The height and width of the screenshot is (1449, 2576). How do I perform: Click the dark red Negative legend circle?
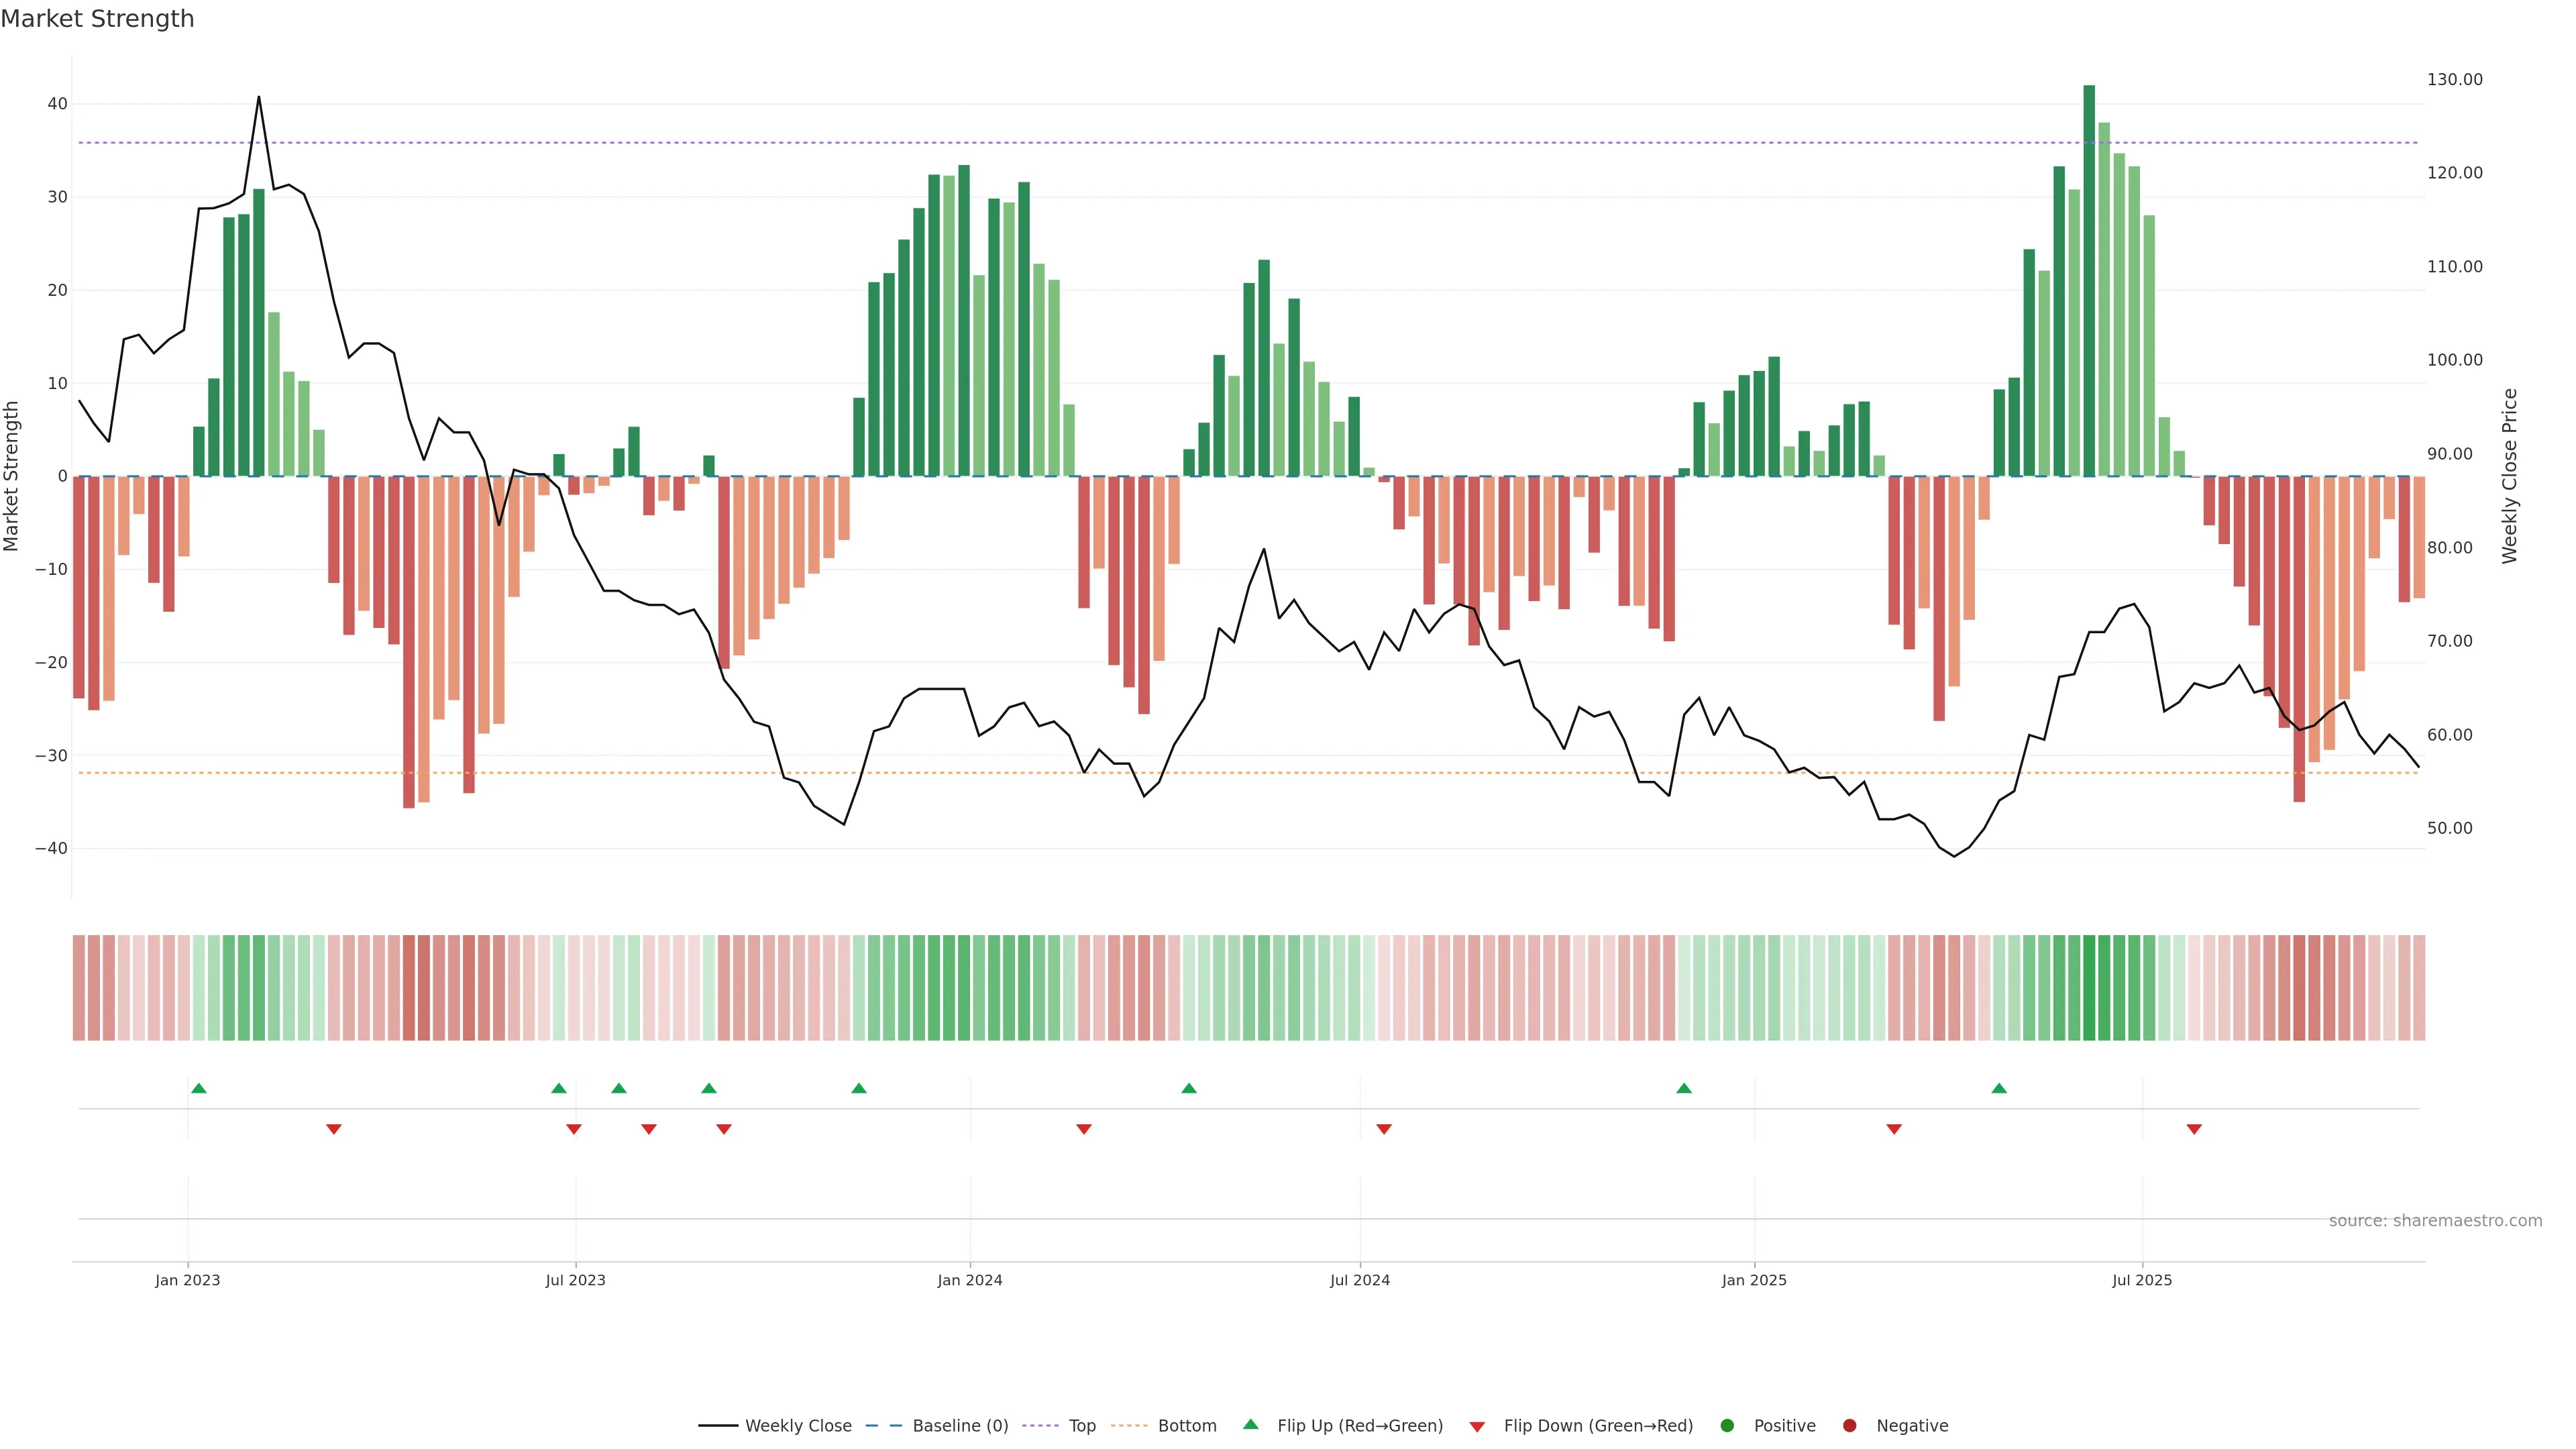pos(1849,1425)
